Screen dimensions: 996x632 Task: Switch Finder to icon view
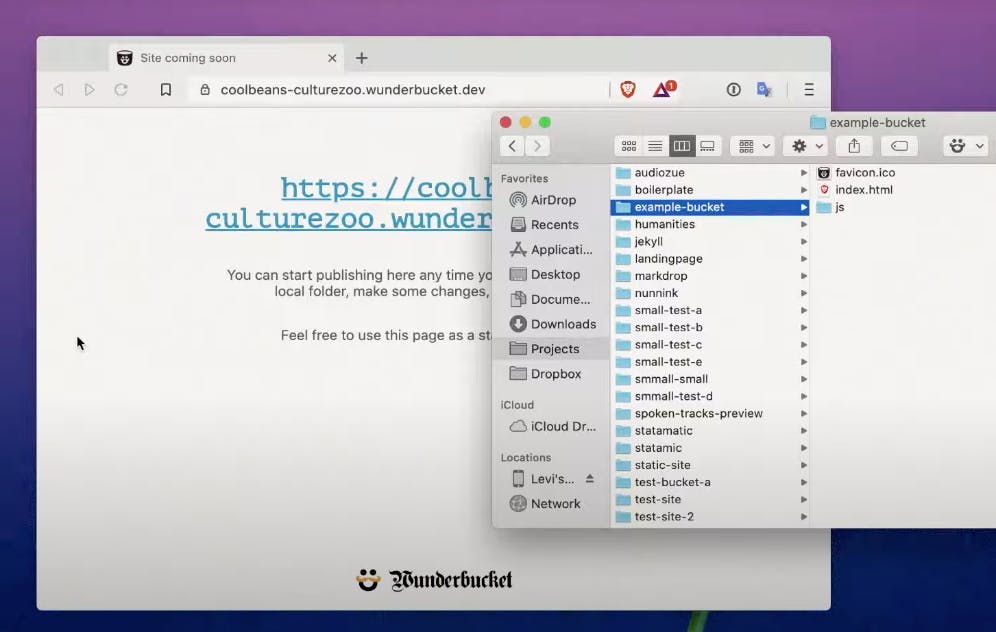coord(629,146)
